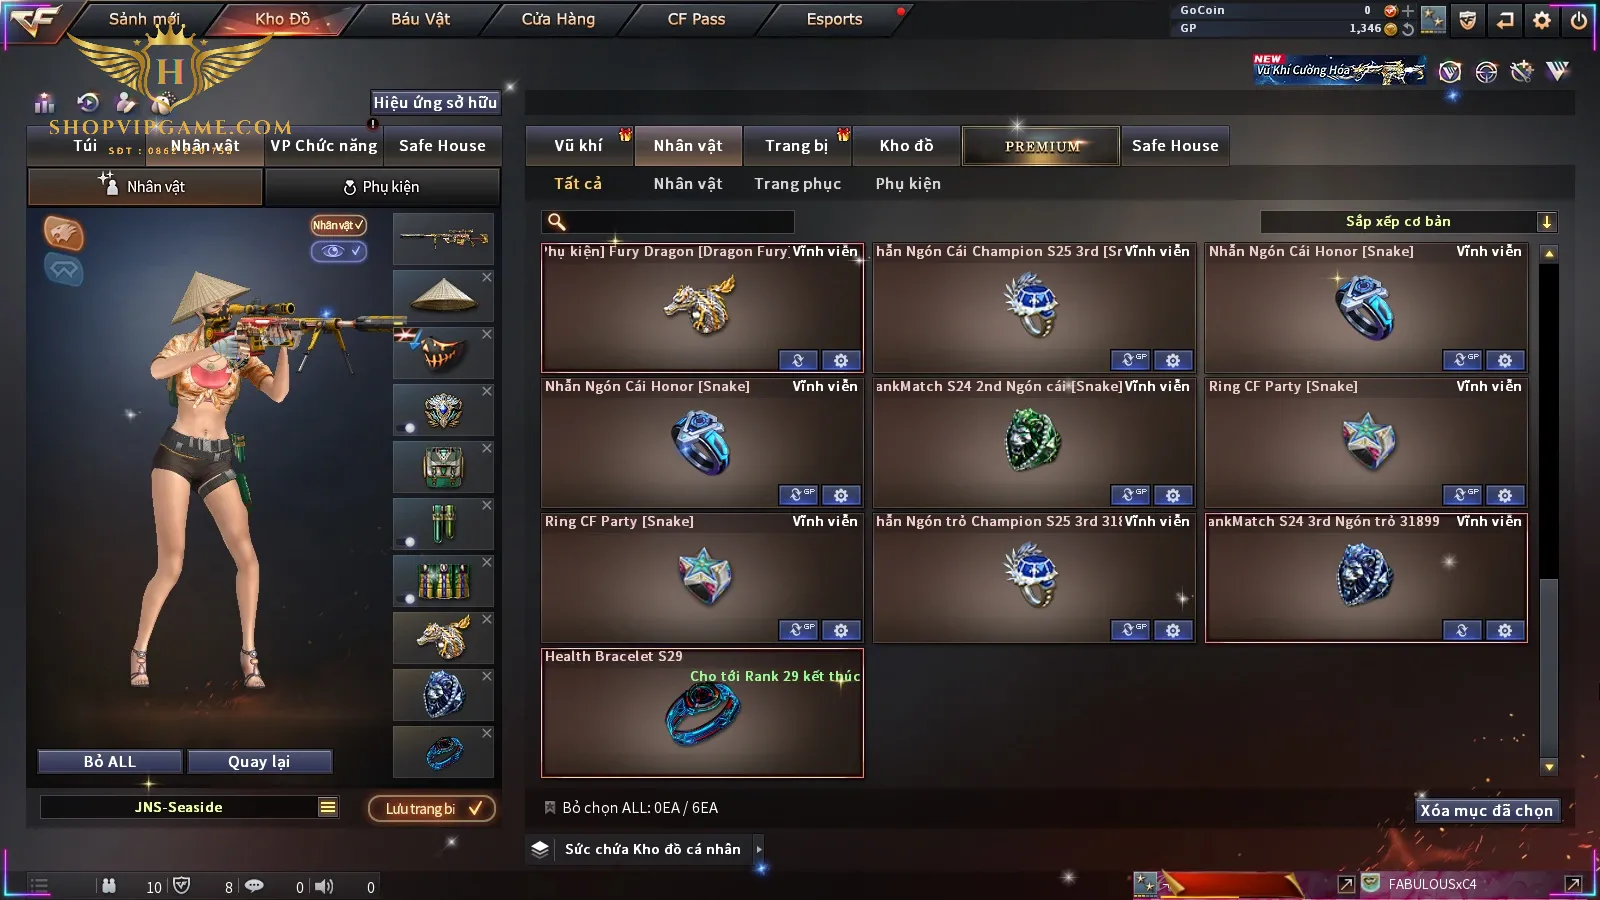Click the search magnifier icon
Screen dimensions: 1600x900
tap(557, 222)
